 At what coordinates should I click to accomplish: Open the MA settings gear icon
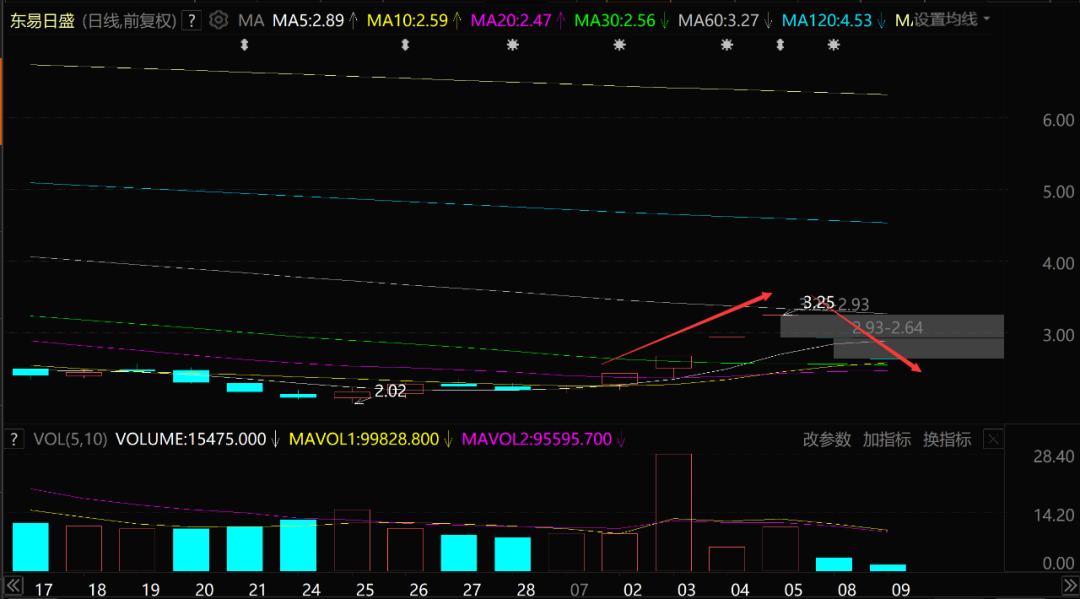218,20
